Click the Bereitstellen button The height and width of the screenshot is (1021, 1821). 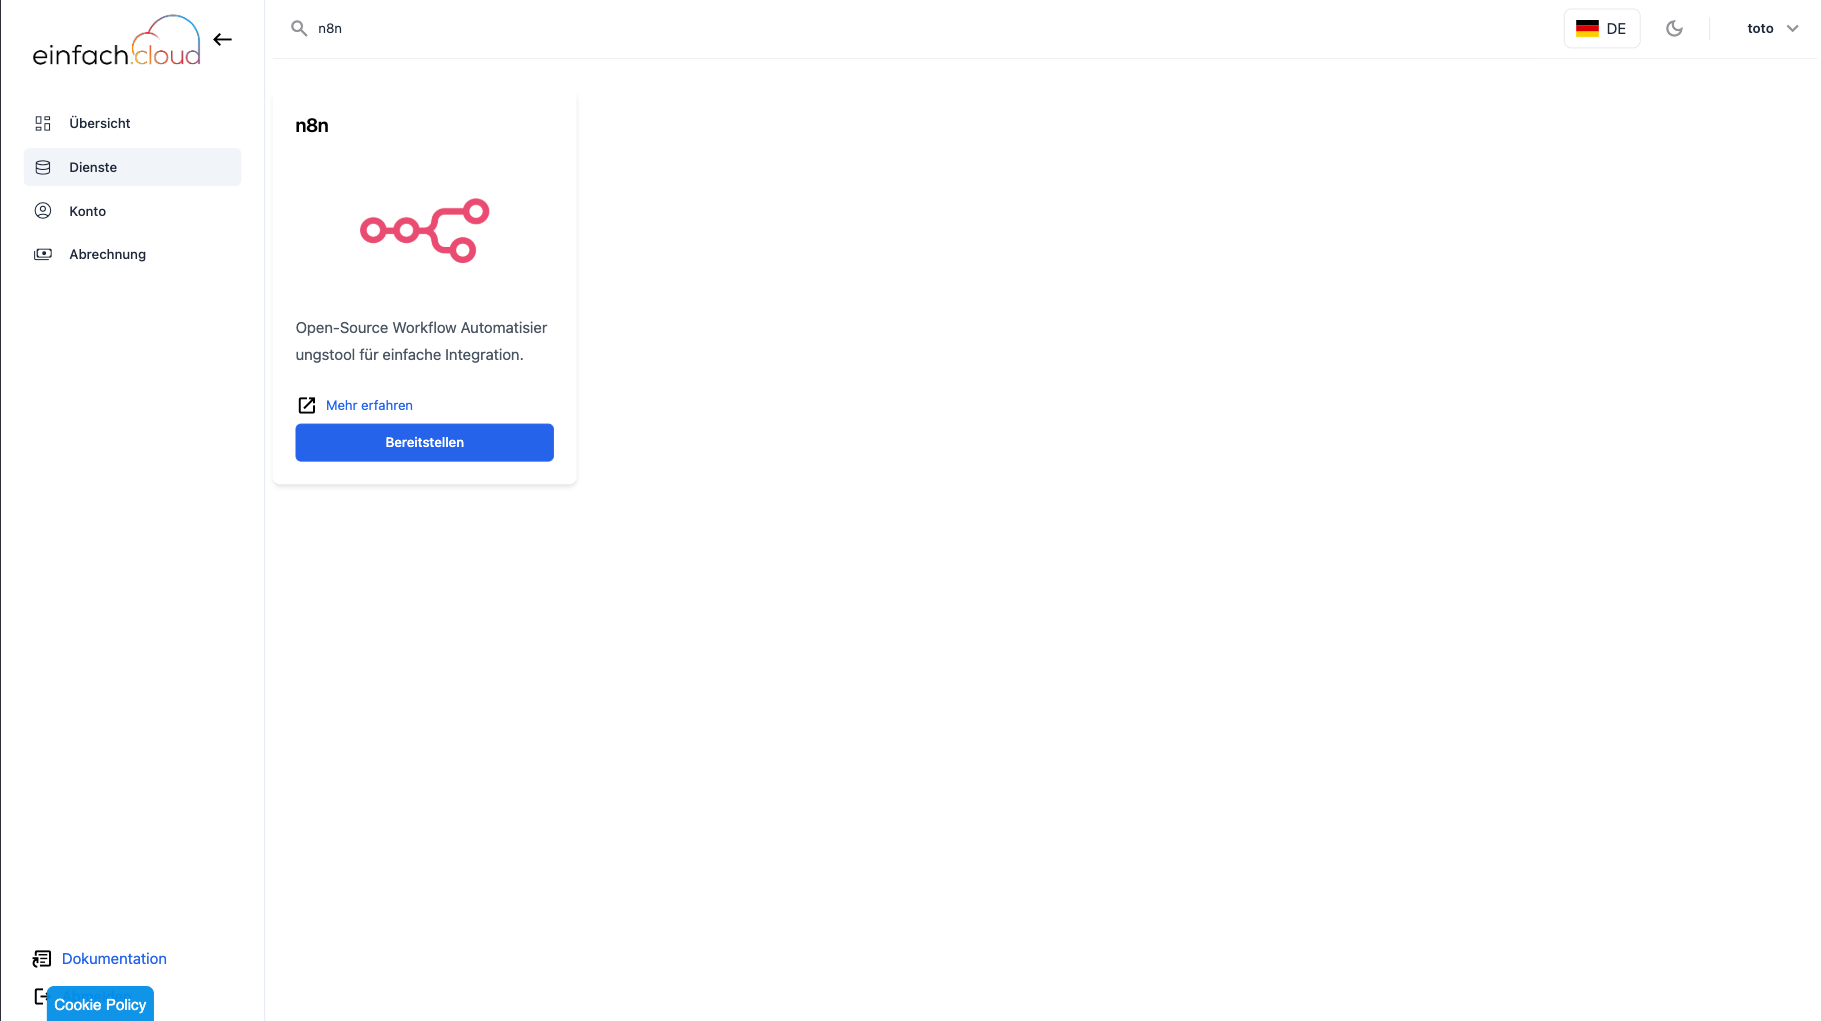click(424, 442)
